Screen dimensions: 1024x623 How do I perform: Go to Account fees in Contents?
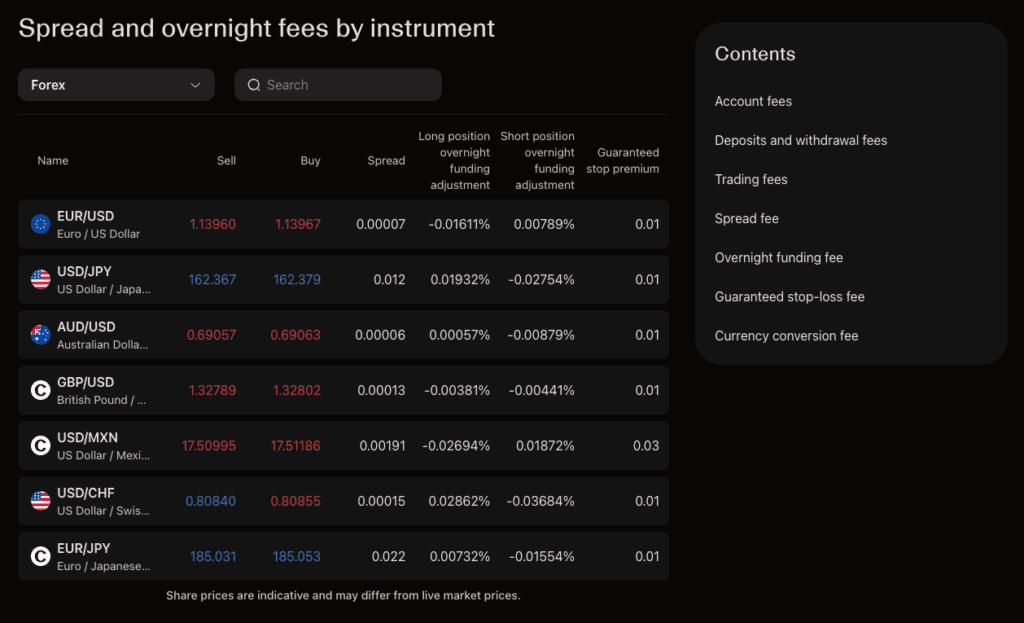point(753,101)
